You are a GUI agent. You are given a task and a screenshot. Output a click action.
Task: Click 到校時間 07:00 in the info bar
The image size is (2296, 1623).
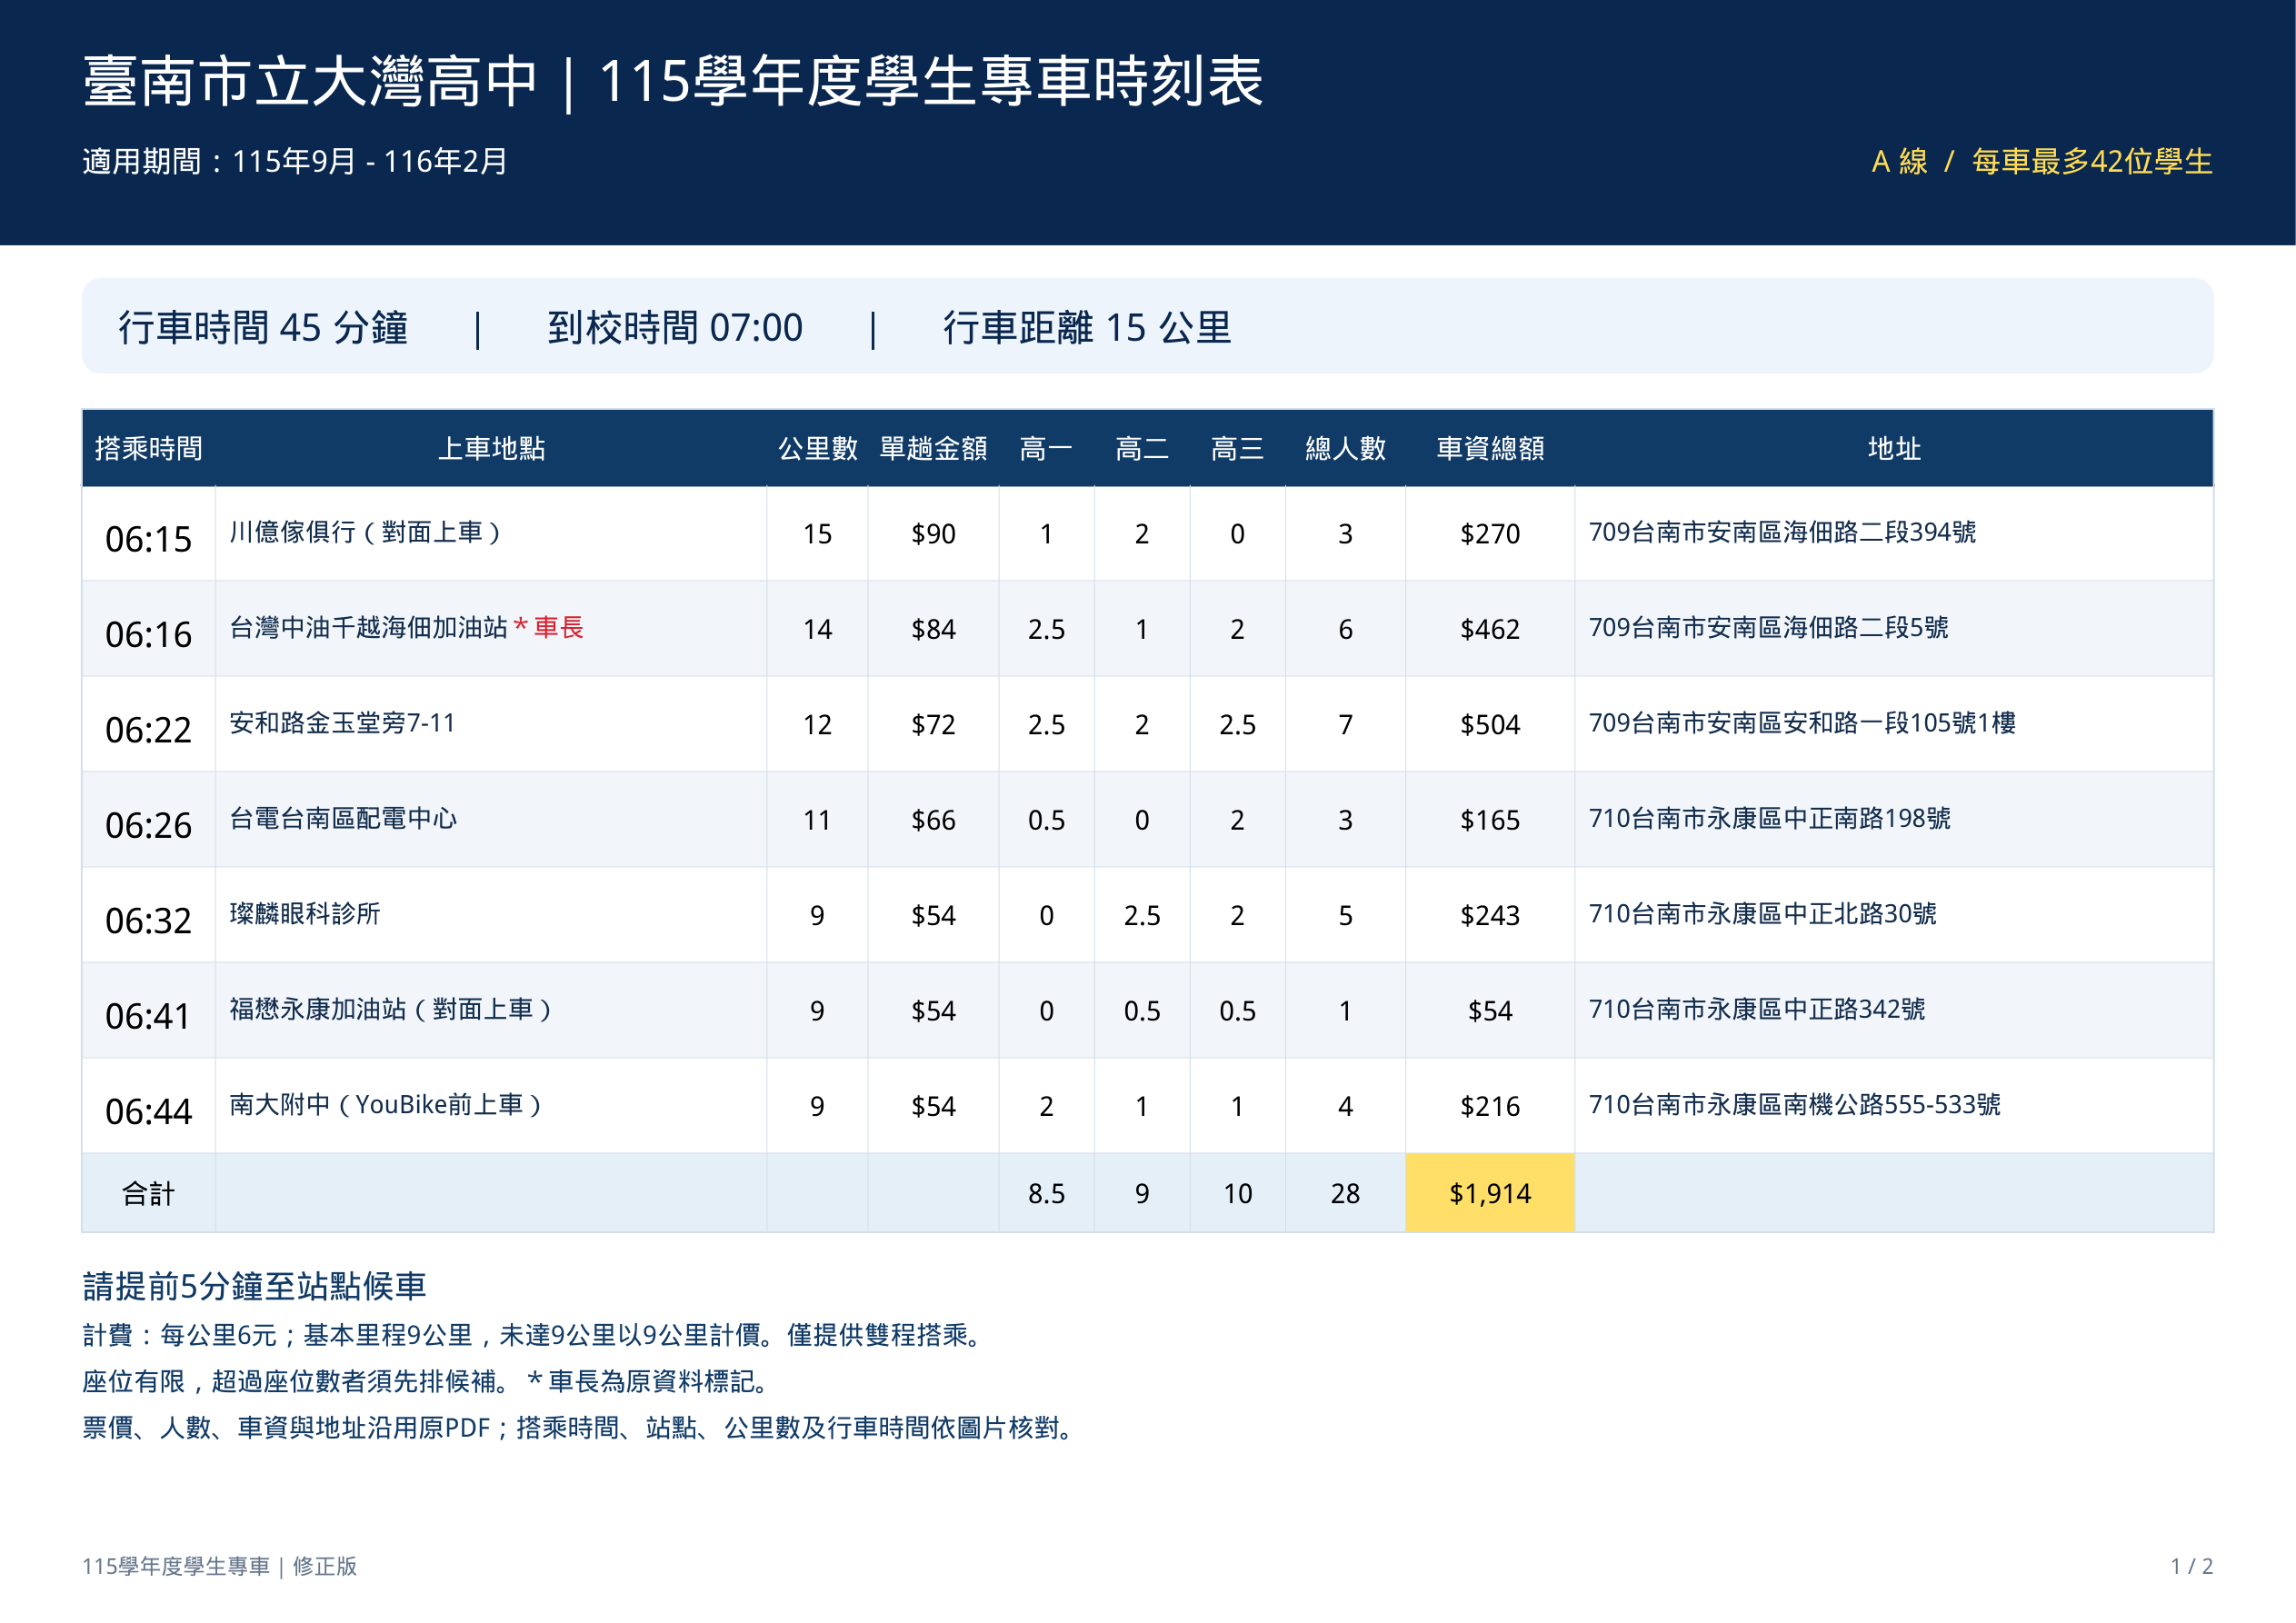pos(675,327)
